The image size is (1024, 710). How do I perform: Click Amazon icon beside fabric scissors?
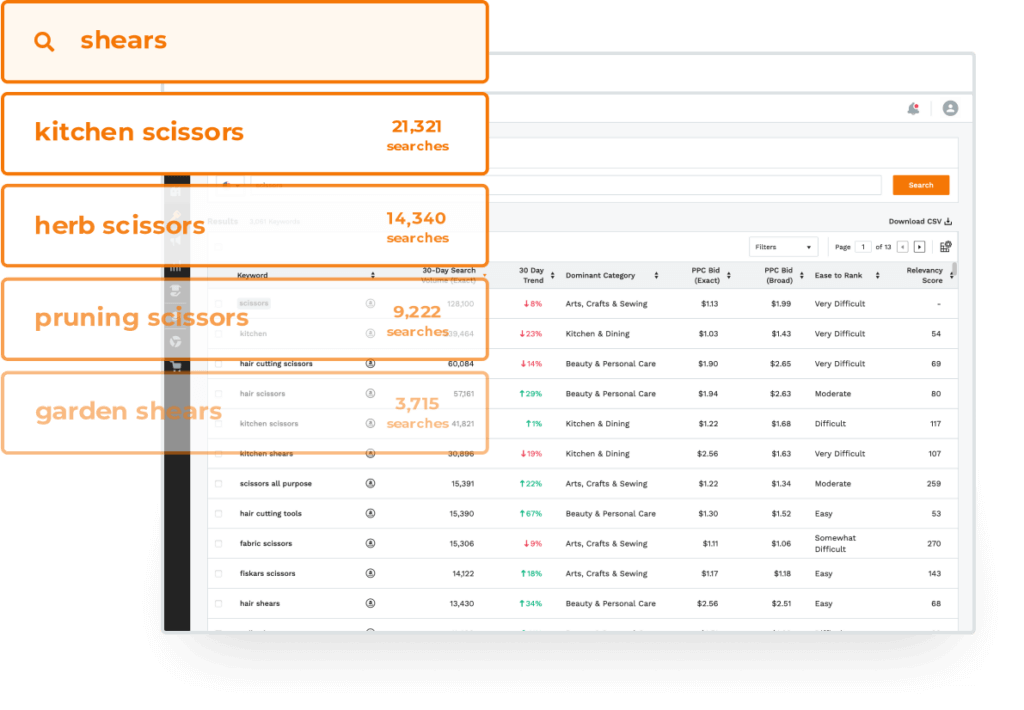pos(370,544)
